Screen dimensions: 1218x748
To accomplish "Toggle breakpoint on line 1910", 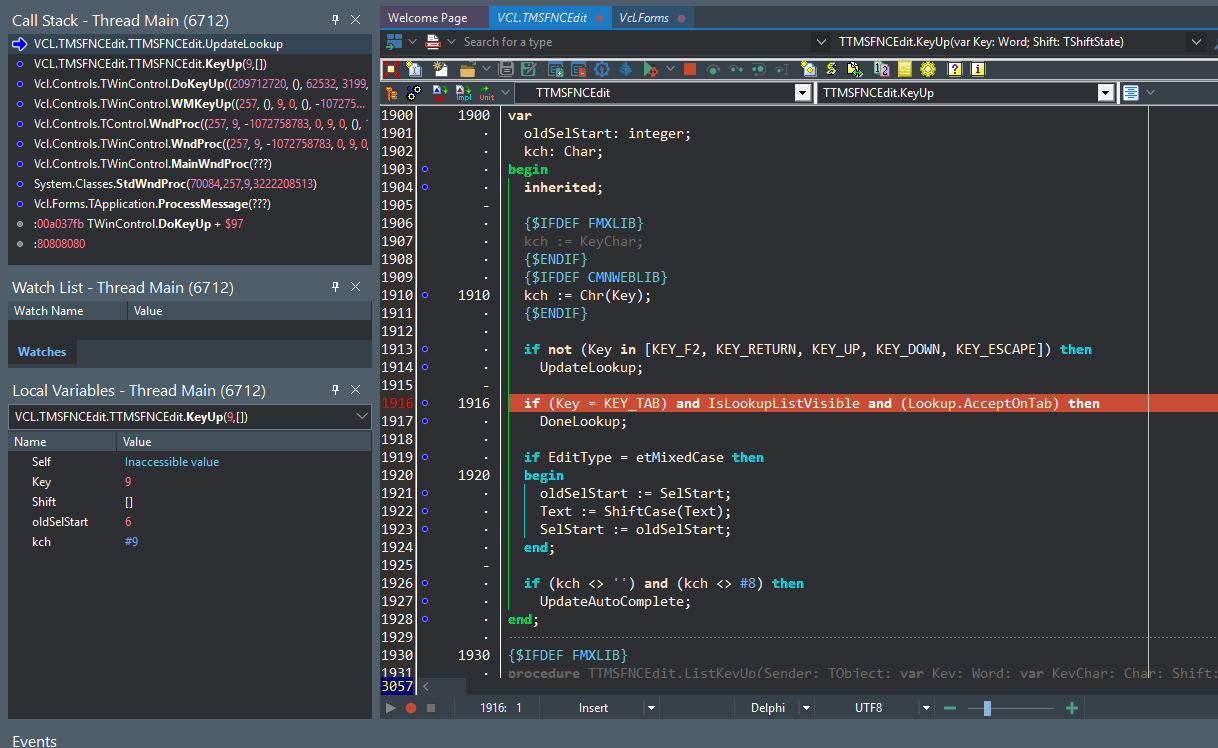I will pyautogui.click(x=425, y=295).
